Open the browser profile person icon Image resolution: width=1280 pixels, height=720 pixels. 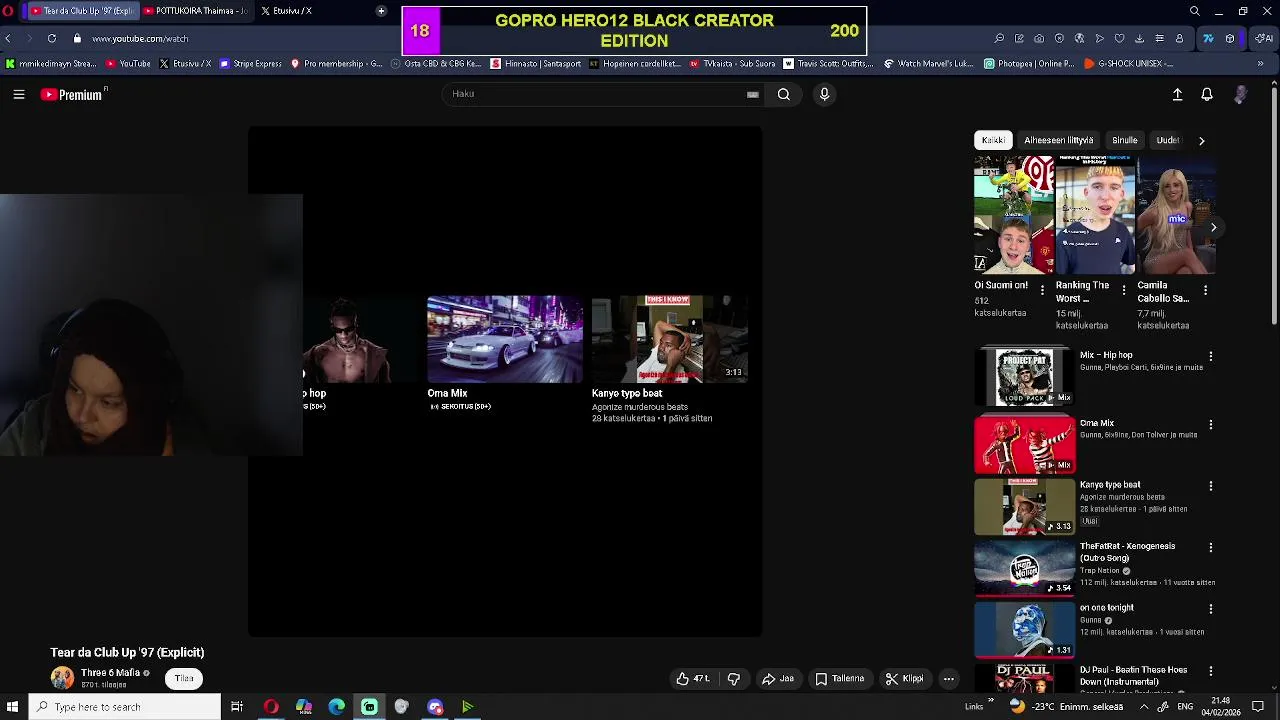tap(1179, 38)
